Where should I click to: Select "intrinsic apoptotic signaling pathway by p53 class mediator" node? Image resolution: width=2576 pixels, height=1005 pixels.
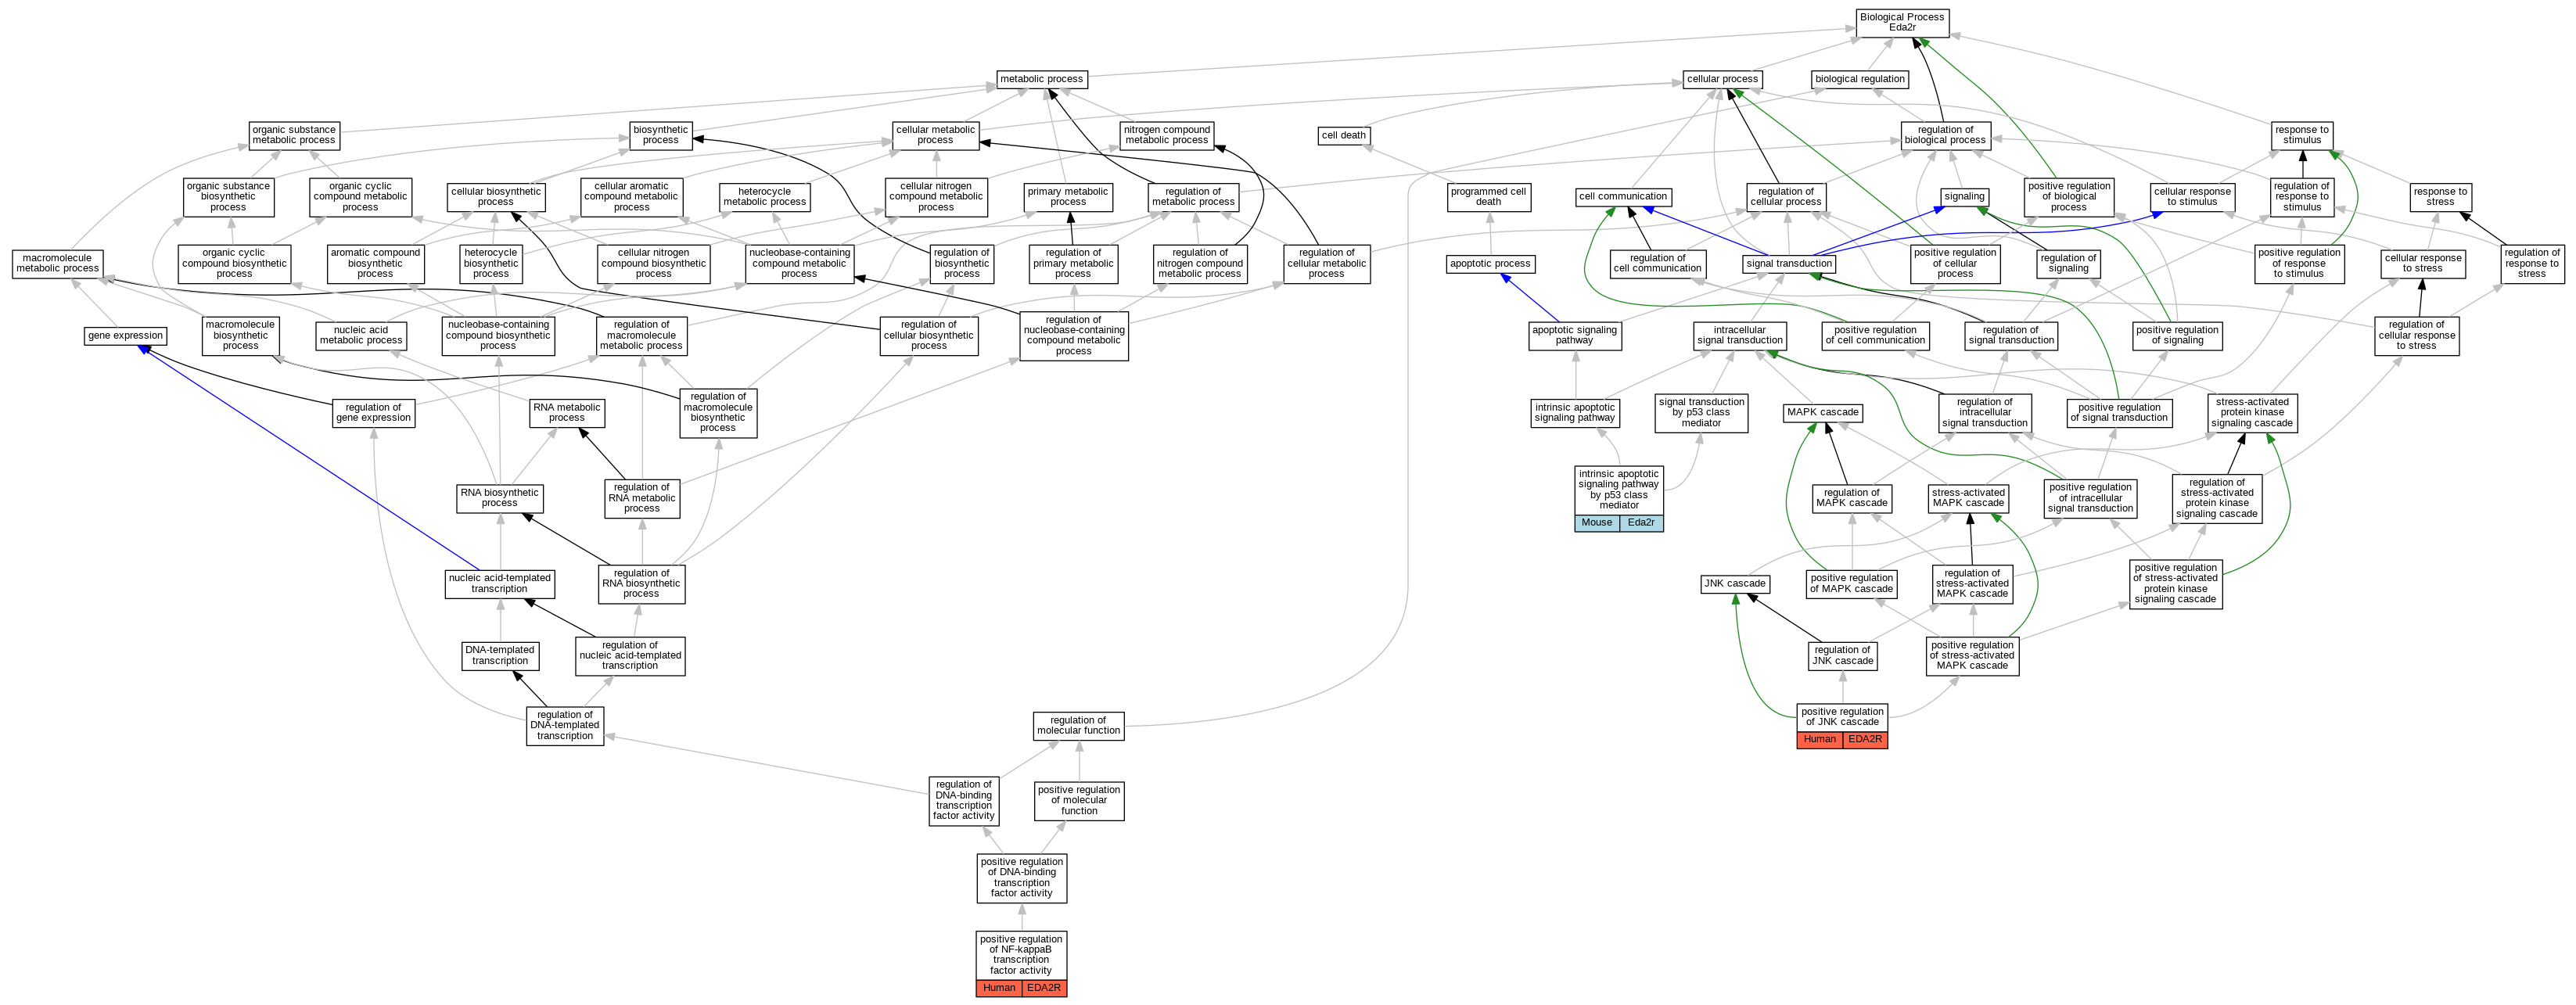(x=1619, y=490)
